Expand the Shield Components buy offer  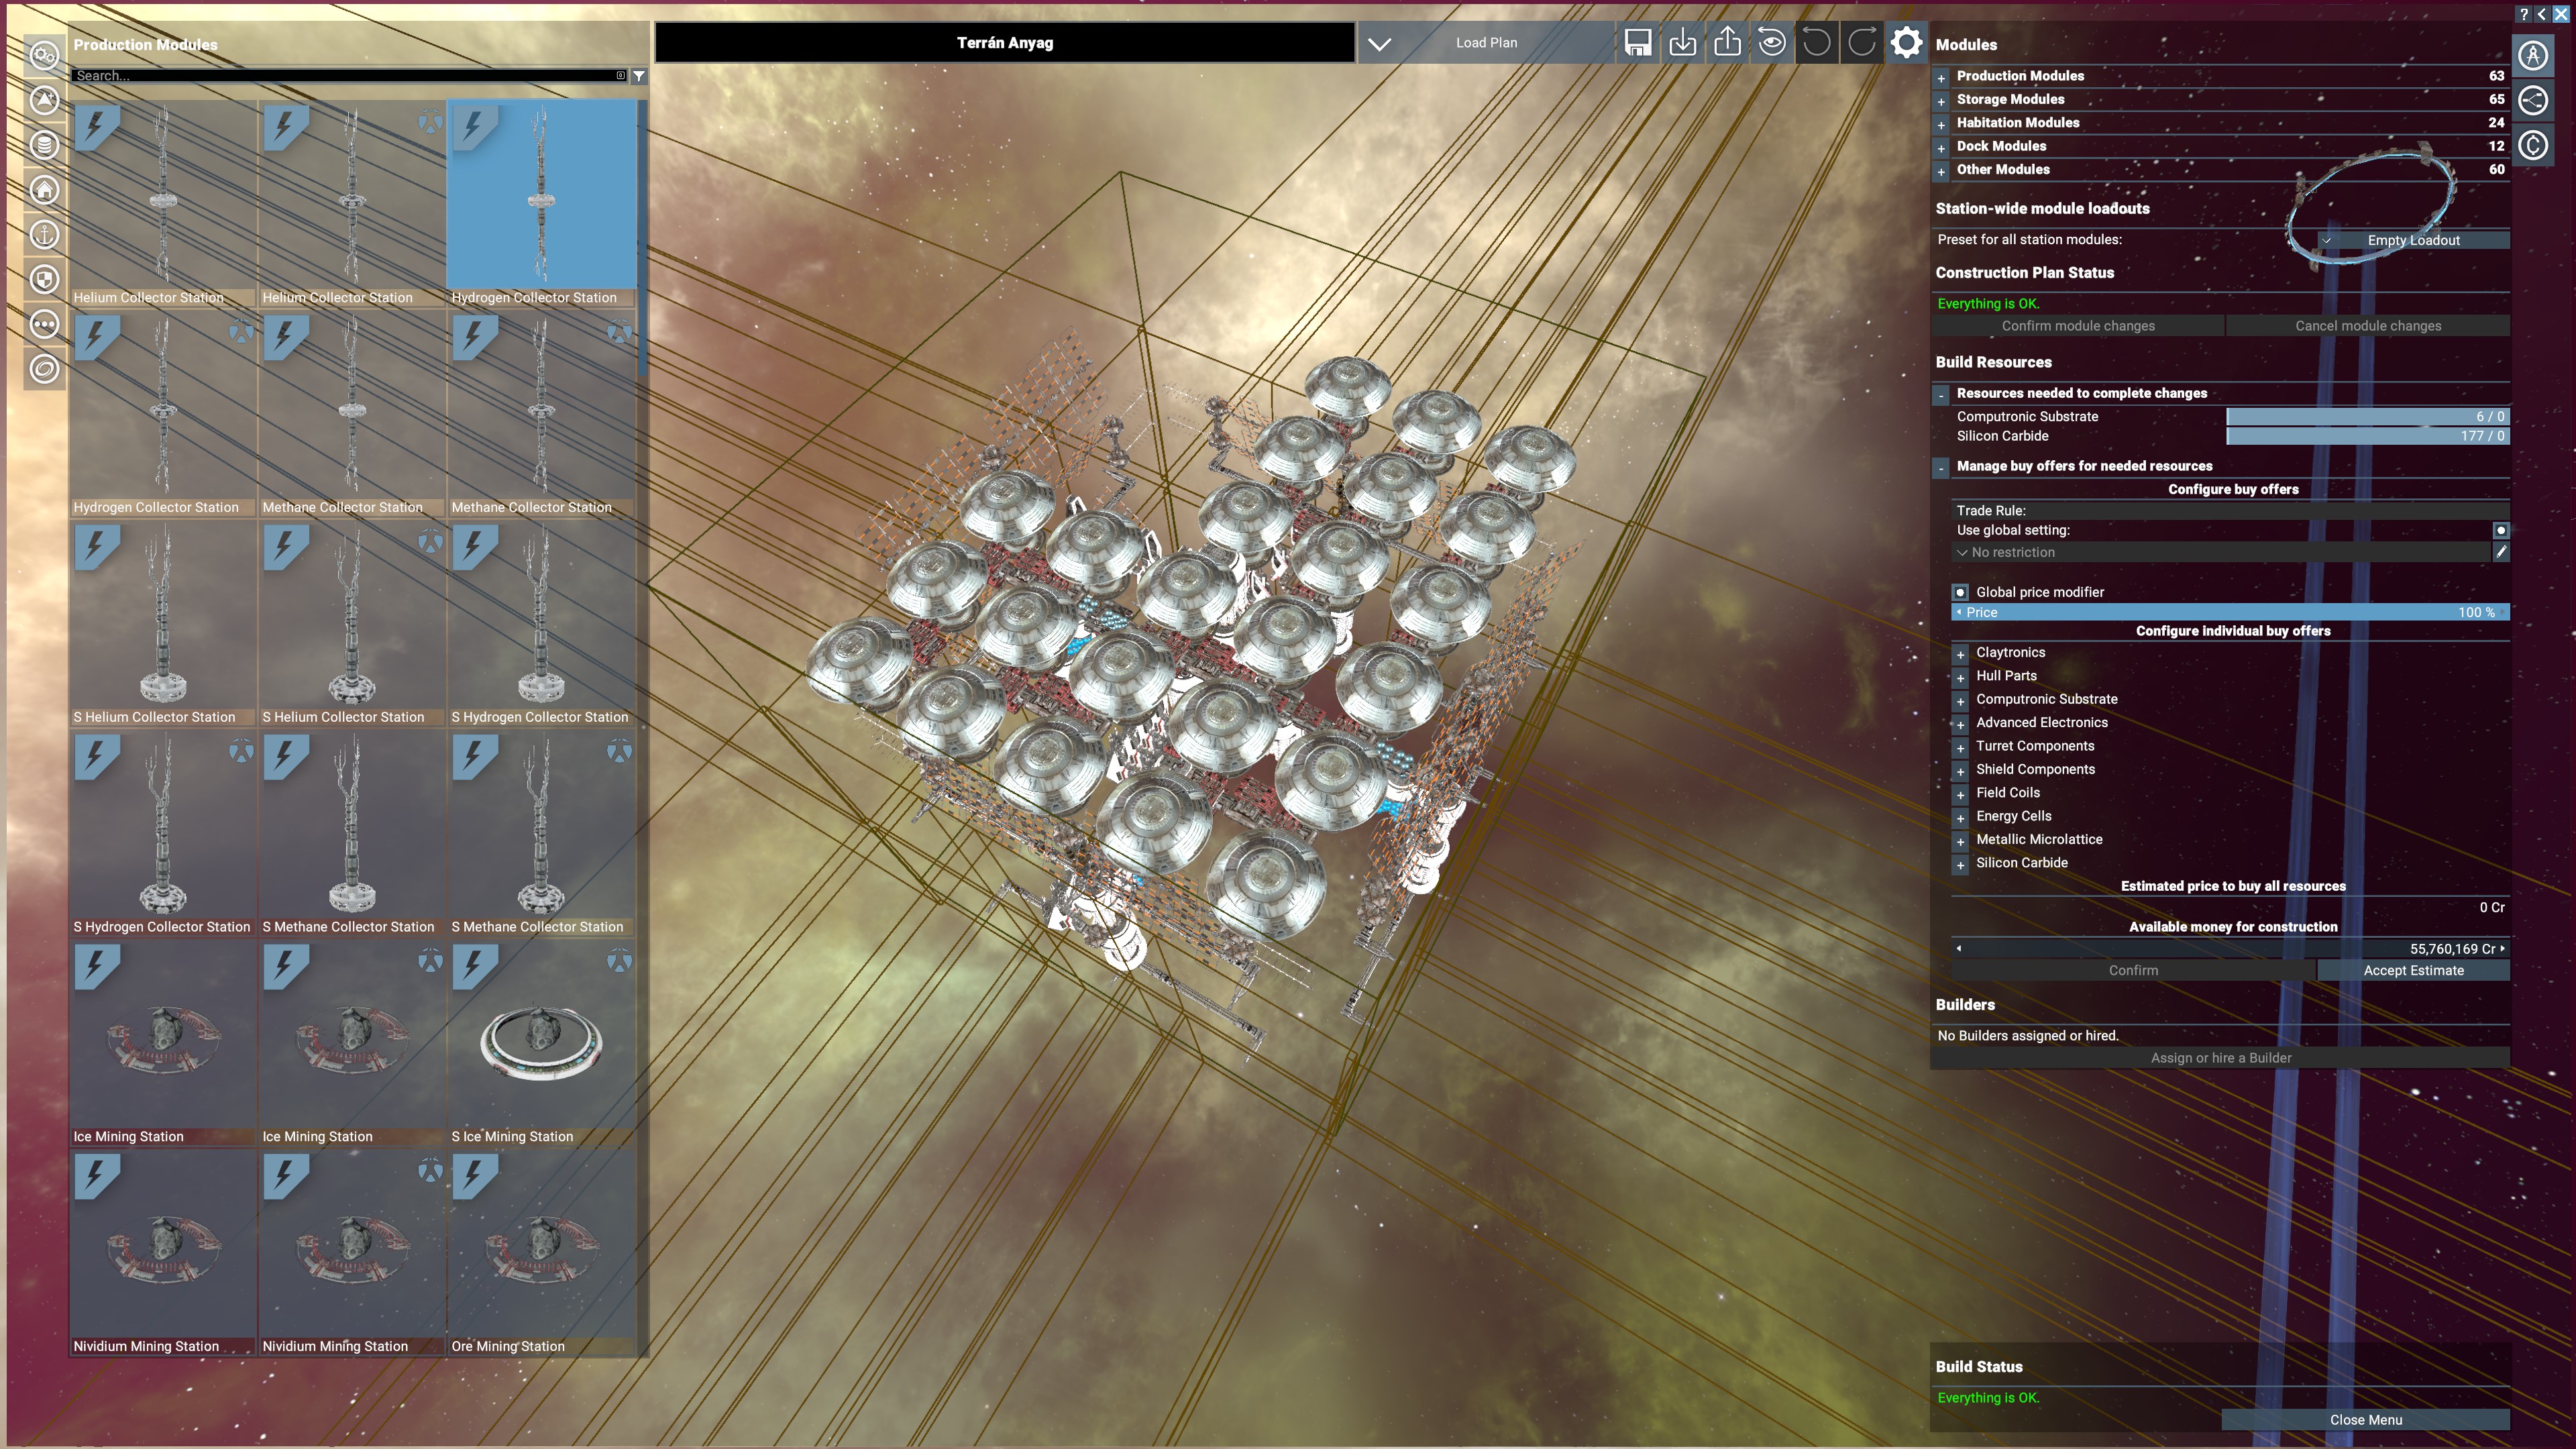[x=1961, y=771]
